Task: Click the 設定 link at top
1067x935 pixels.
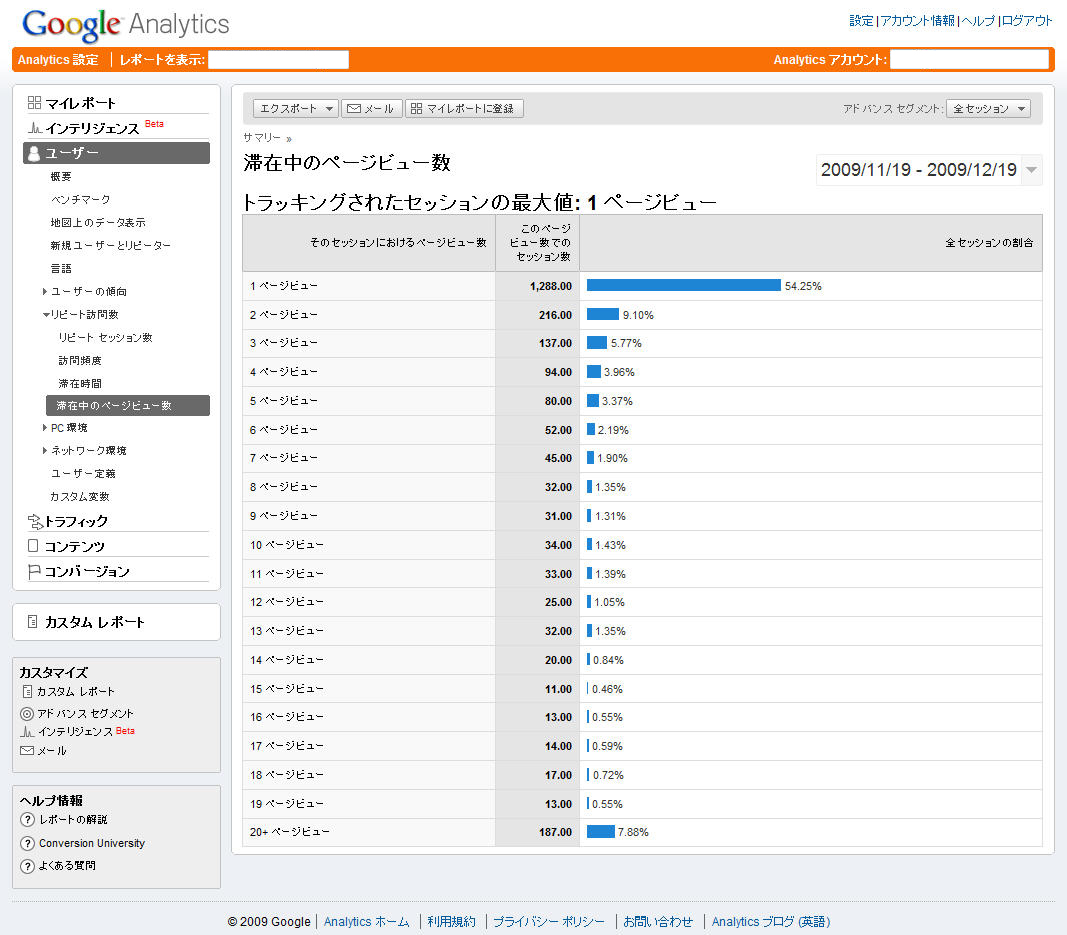Action: coord(861,21)
